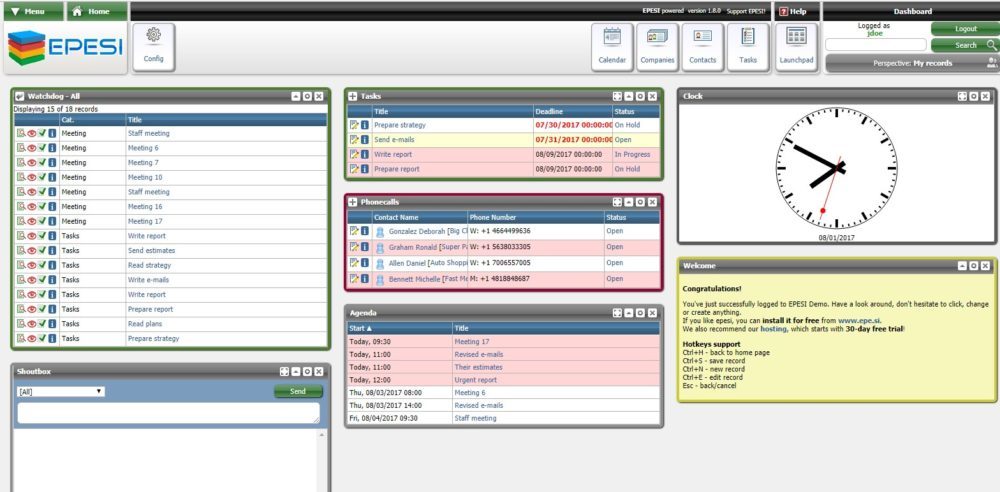Screen dimensions: 1000x492
Task: Click edit icon for Prepare strategy task
Action: click(354, 125)
